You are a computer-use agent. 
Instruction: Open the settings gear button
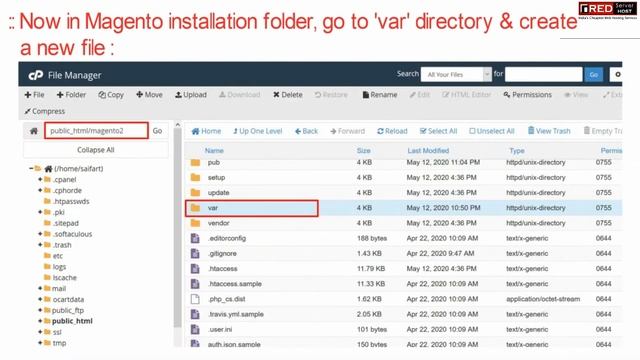click(x=616, y=75)
